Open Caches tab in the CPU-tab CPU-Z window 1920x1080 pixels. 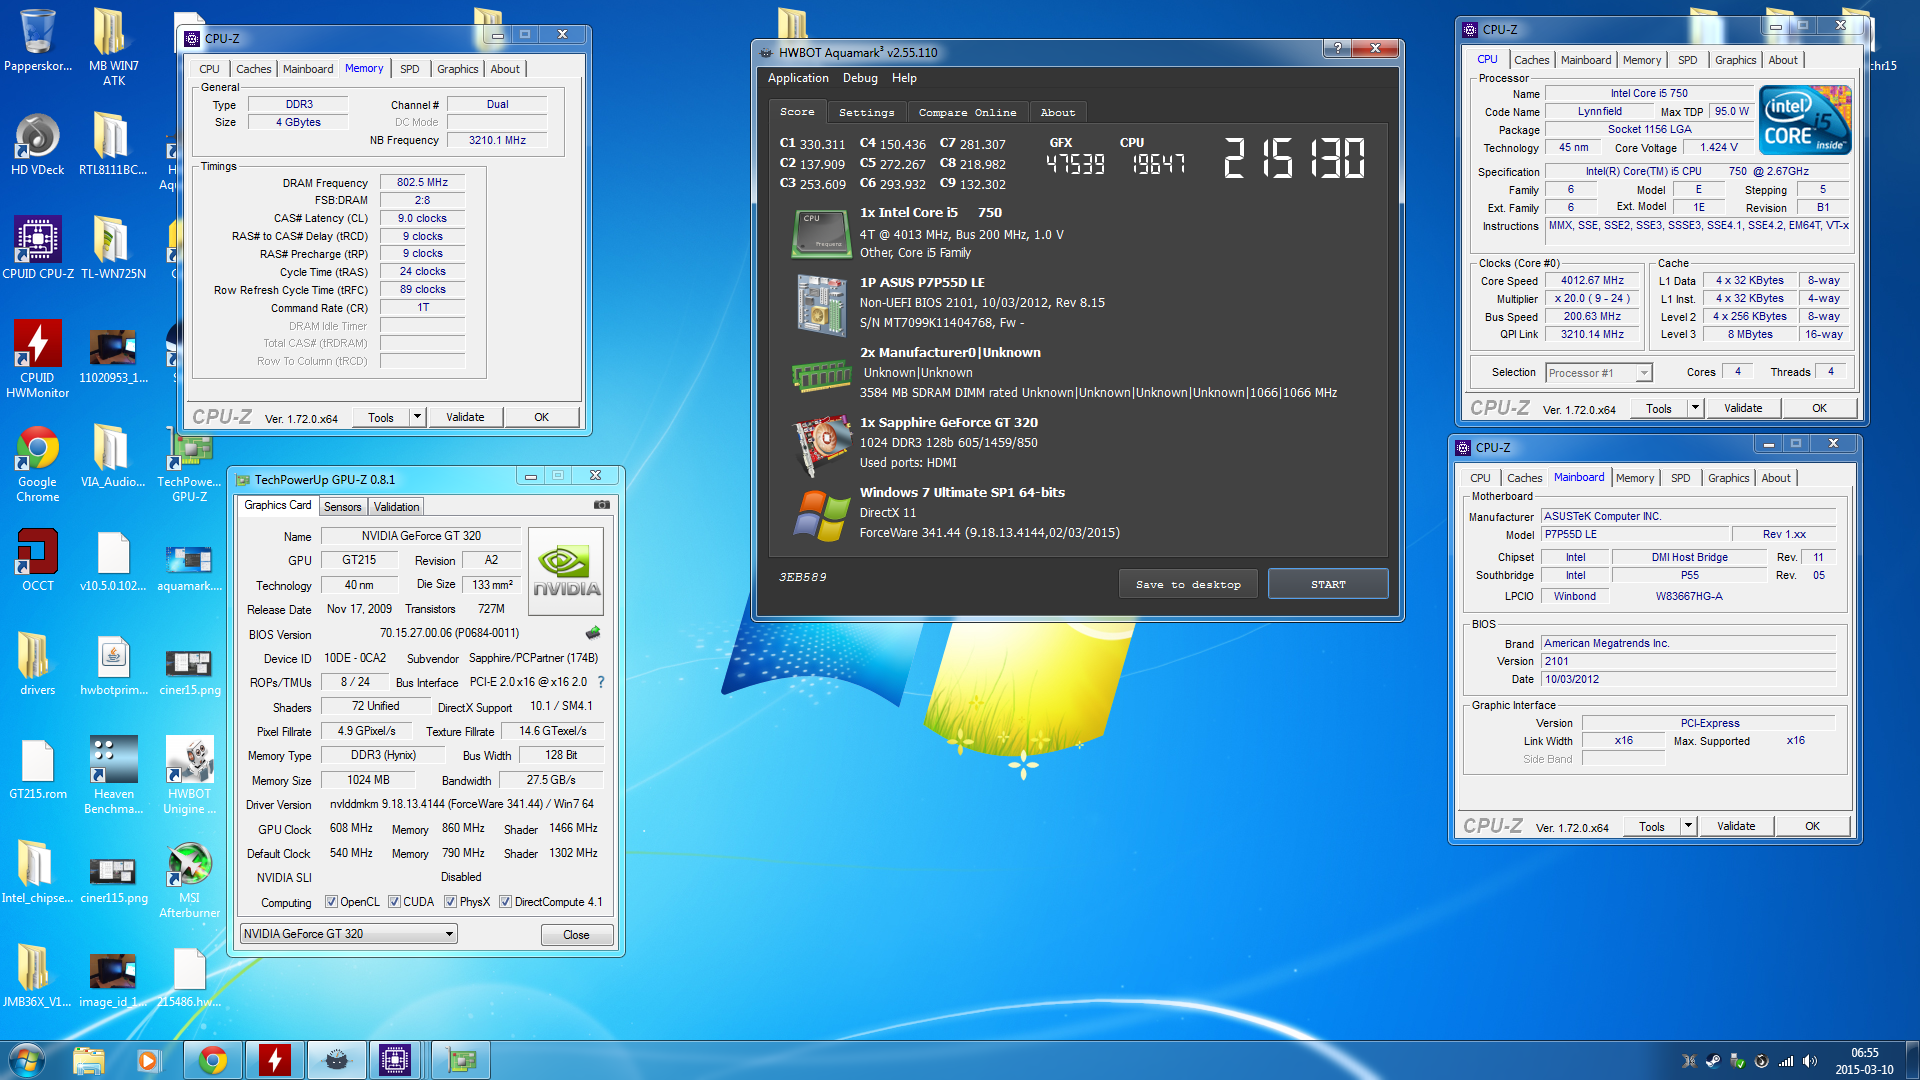pos(1531,60)
